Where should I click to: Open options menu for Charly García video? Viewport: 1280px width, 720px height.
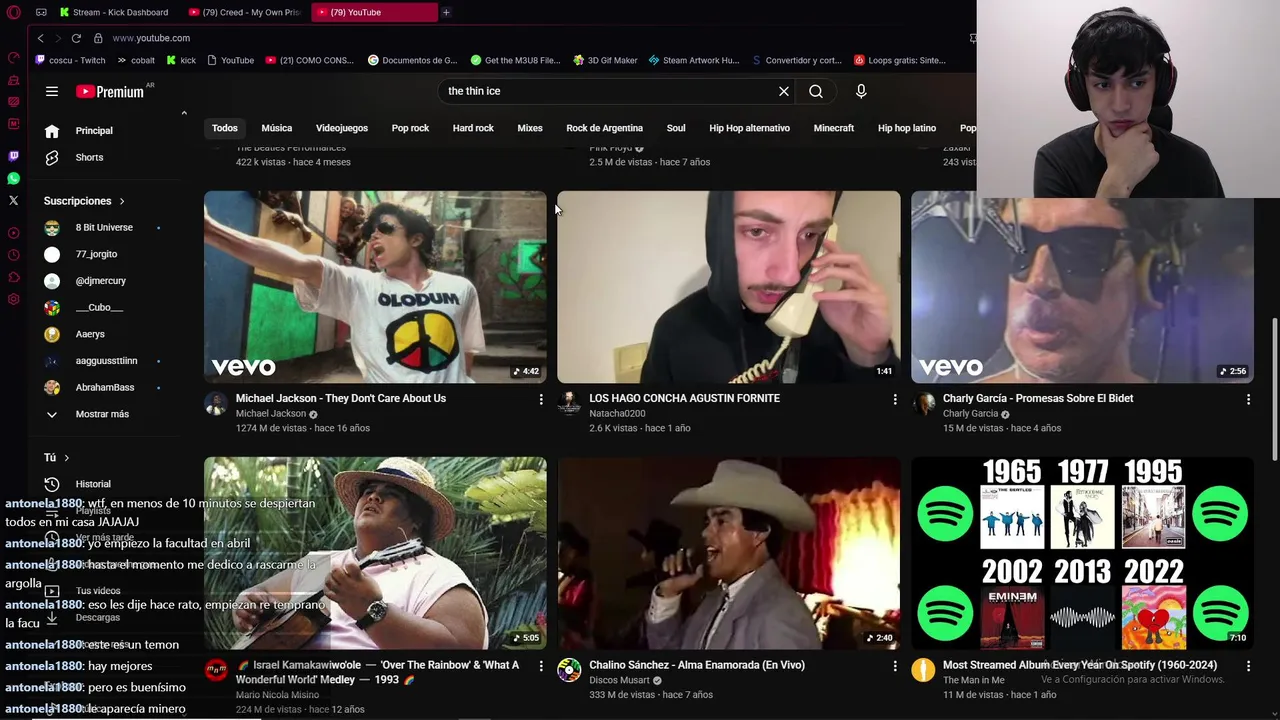click(x=1248, y=399)
